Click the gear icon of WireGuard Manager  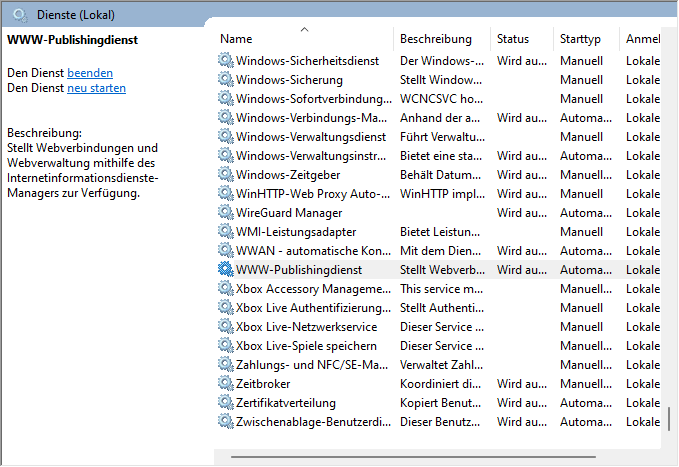pyautogui.click(x=226, y=212)
